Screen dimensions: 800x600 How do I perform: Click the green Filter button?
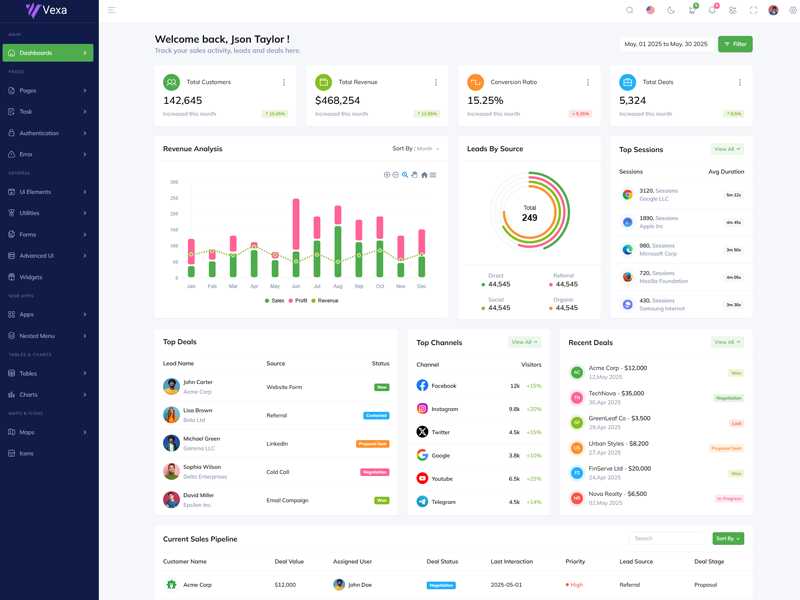(x=735, y=44)
